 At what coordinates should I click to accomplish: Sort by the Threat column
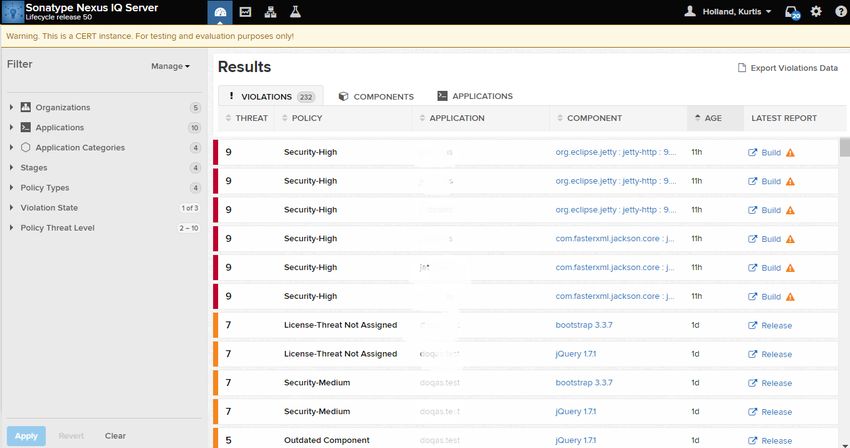(247, 118)
